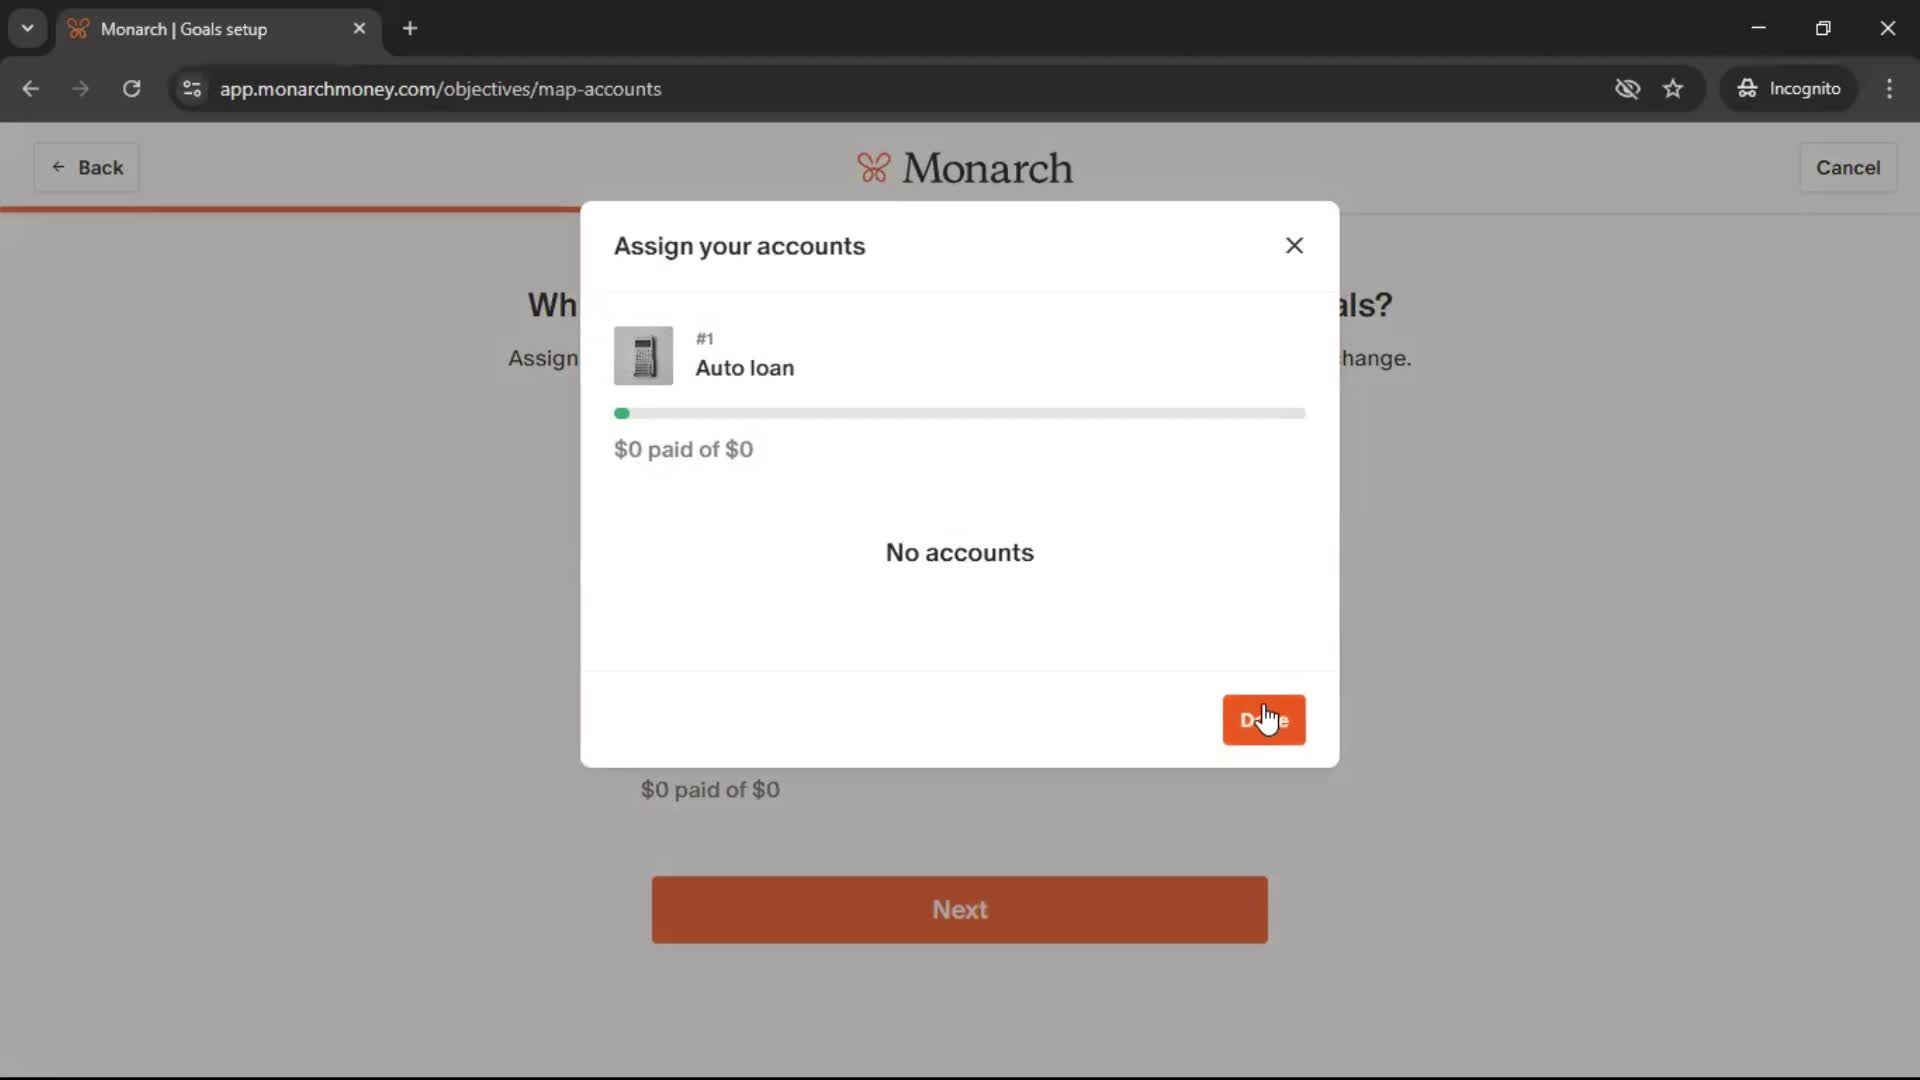1920x1080 pixels.
Task: Open site information icon in address bar
Action: coord(192,89)
